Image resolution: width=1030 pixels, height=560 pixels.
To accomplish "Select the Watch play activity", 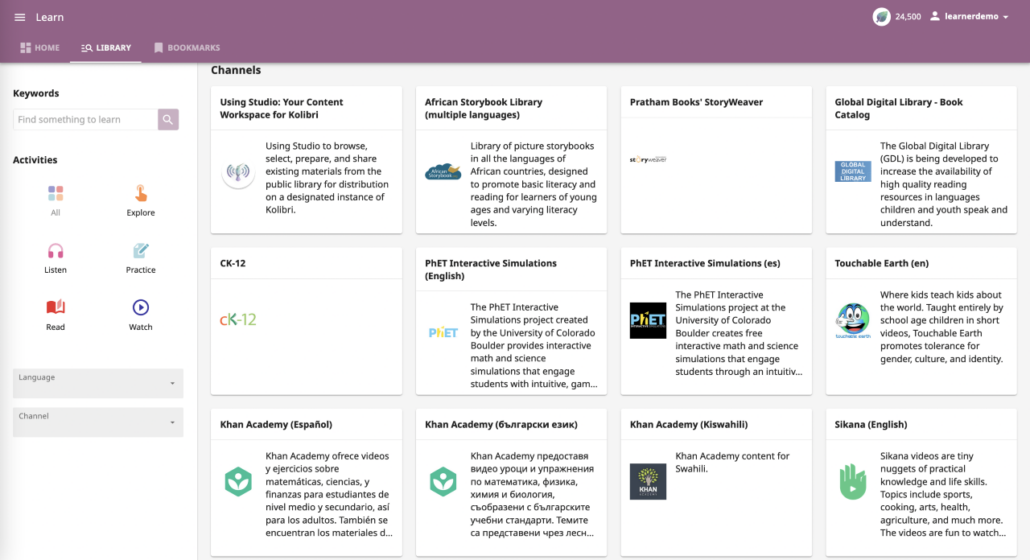I will tap(141, 307).
